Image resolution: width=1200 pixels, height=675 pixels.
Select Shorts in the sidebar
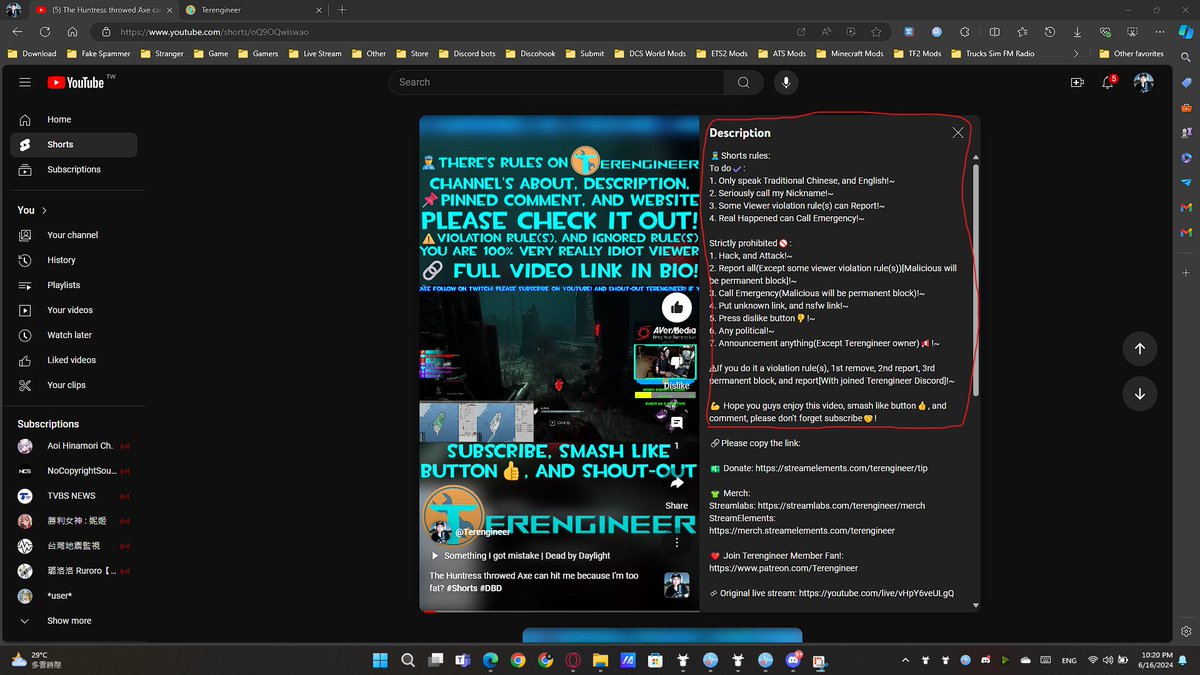pos(74,144)
